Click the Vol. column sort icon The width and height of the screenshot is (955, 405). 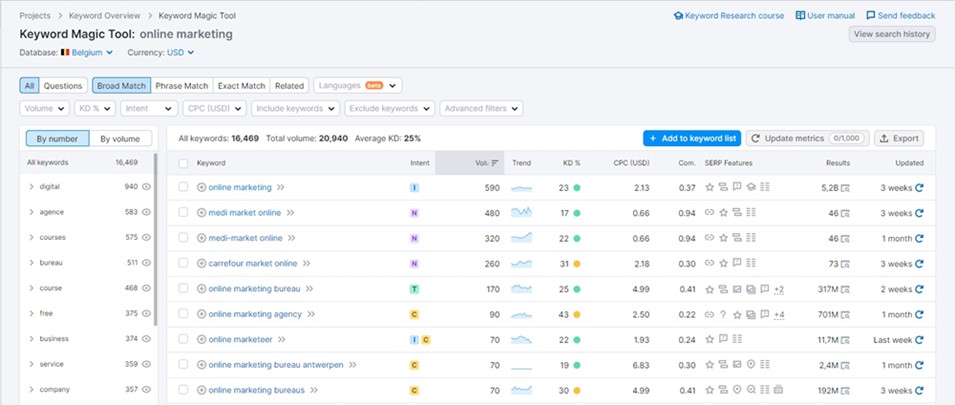click(x=496, y=163)
